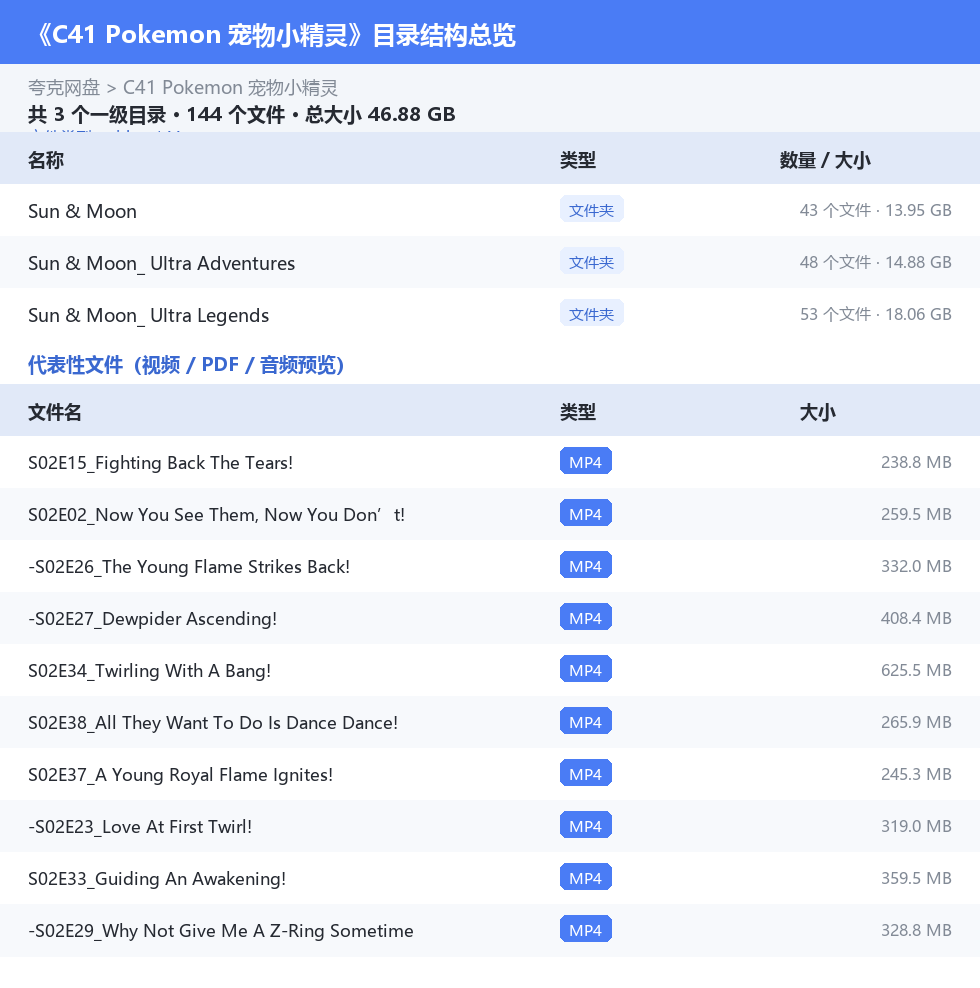
Task: Click the C41 Pokemon 宠物小精灵 breadcrumb entry
Action: [230, 88]
